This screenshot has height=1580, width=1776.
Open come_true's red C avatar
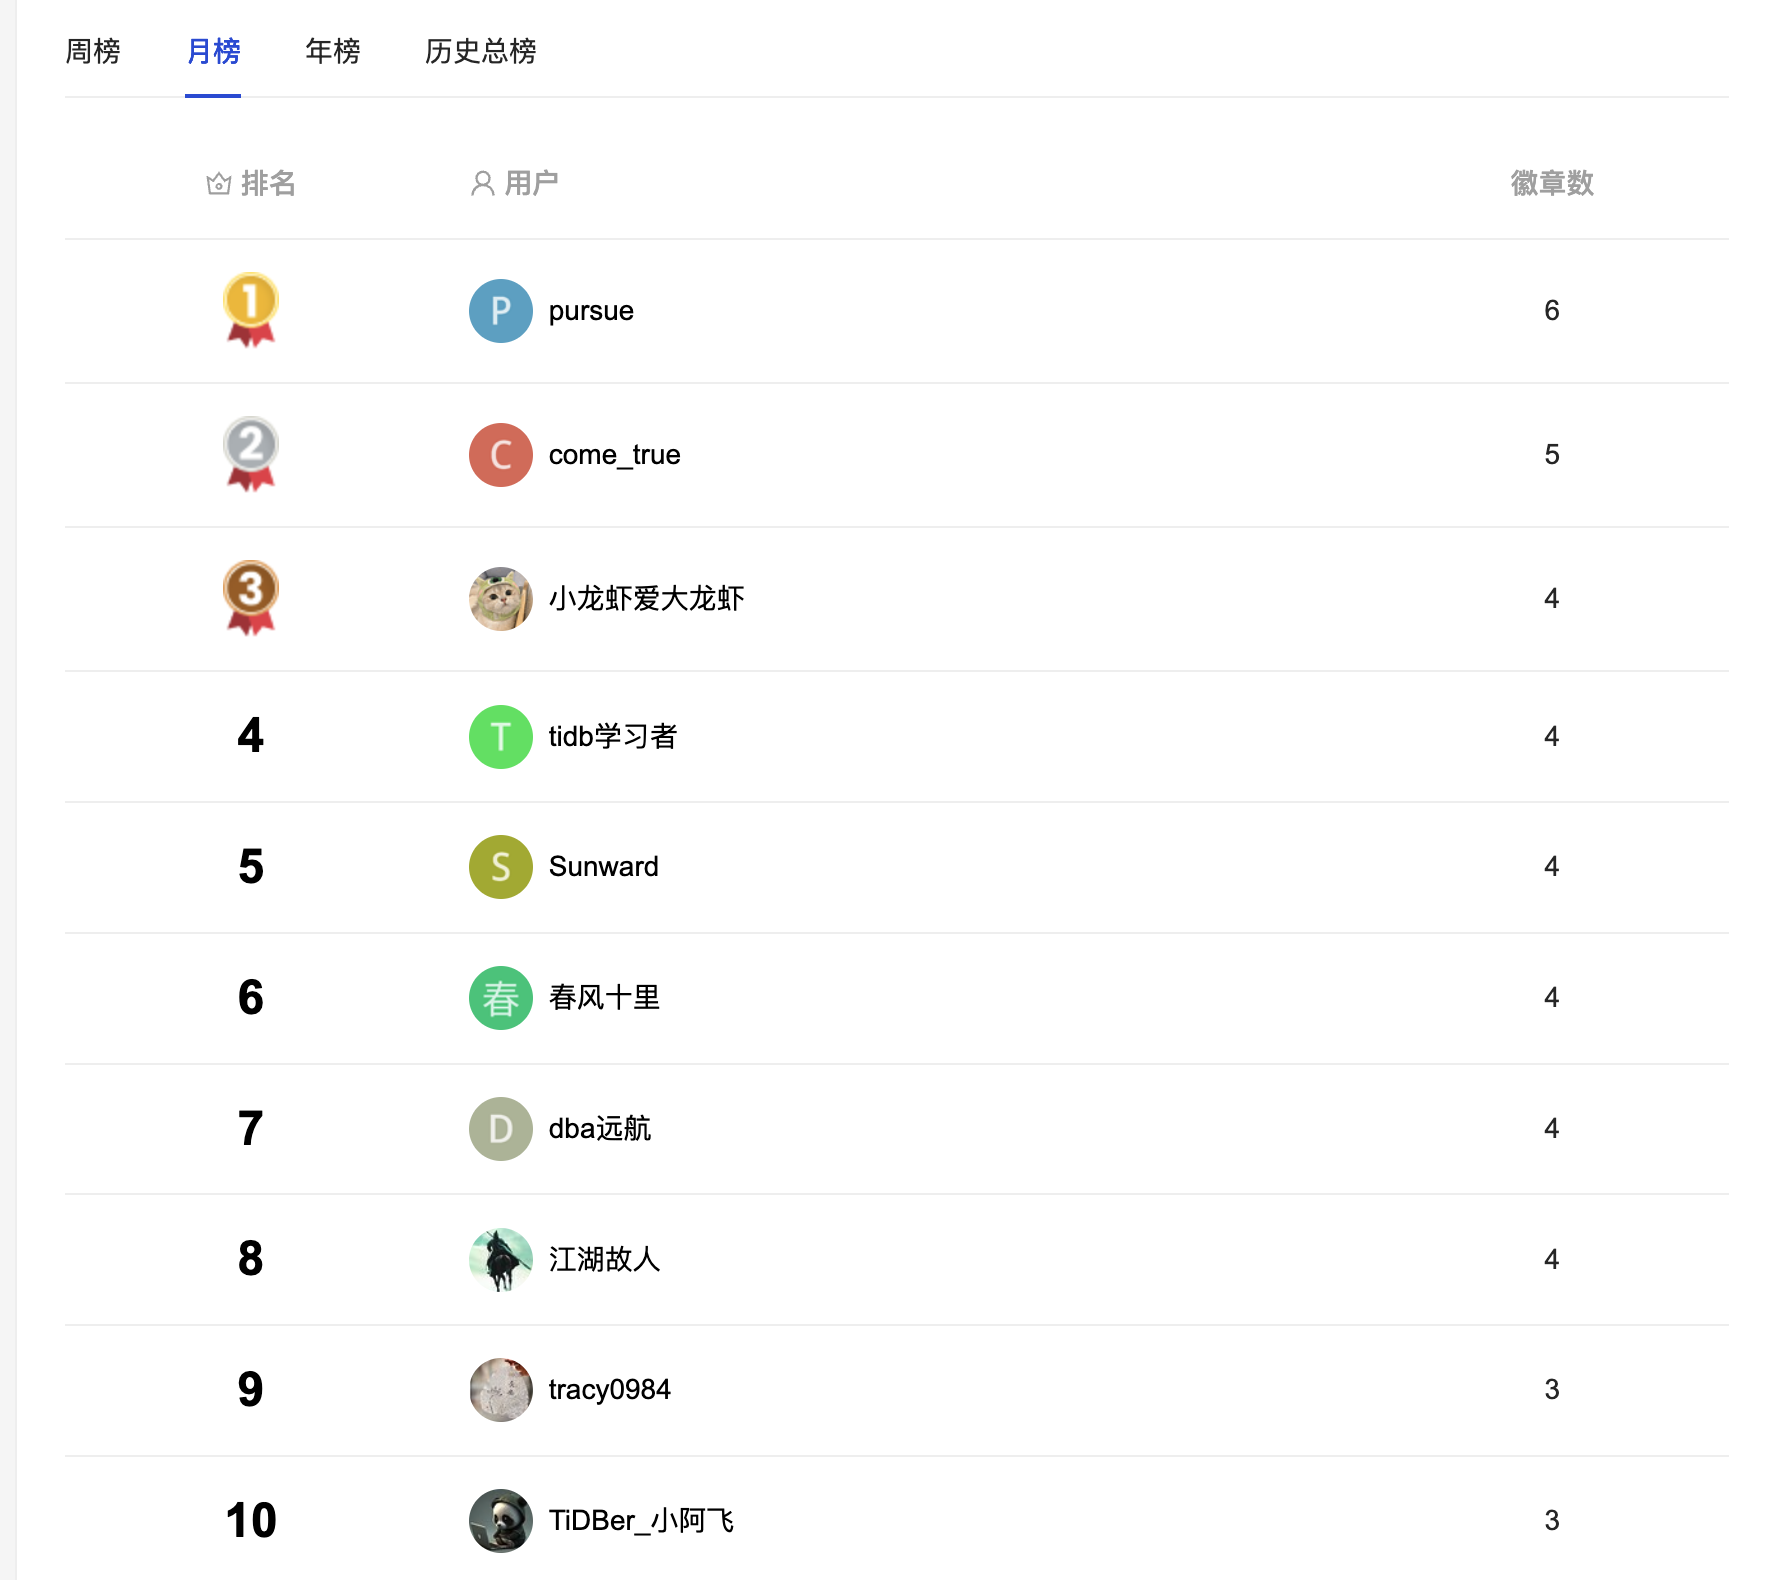click(x=500, y=455)
